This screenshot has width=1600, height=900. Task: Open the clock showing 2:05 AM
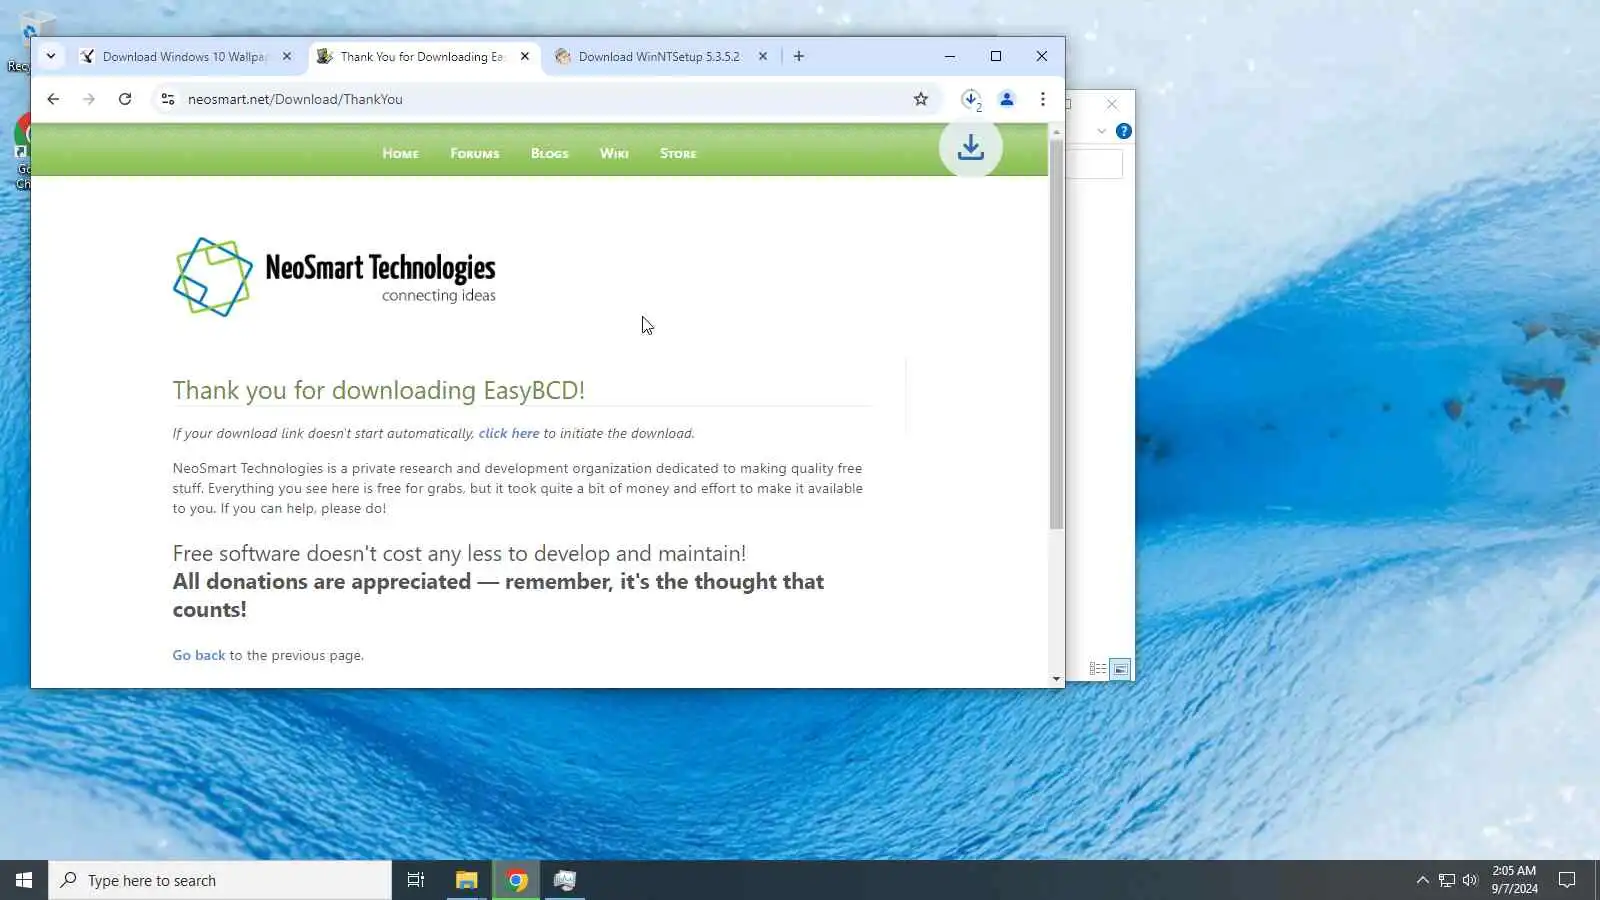[x=1514, y=880]
